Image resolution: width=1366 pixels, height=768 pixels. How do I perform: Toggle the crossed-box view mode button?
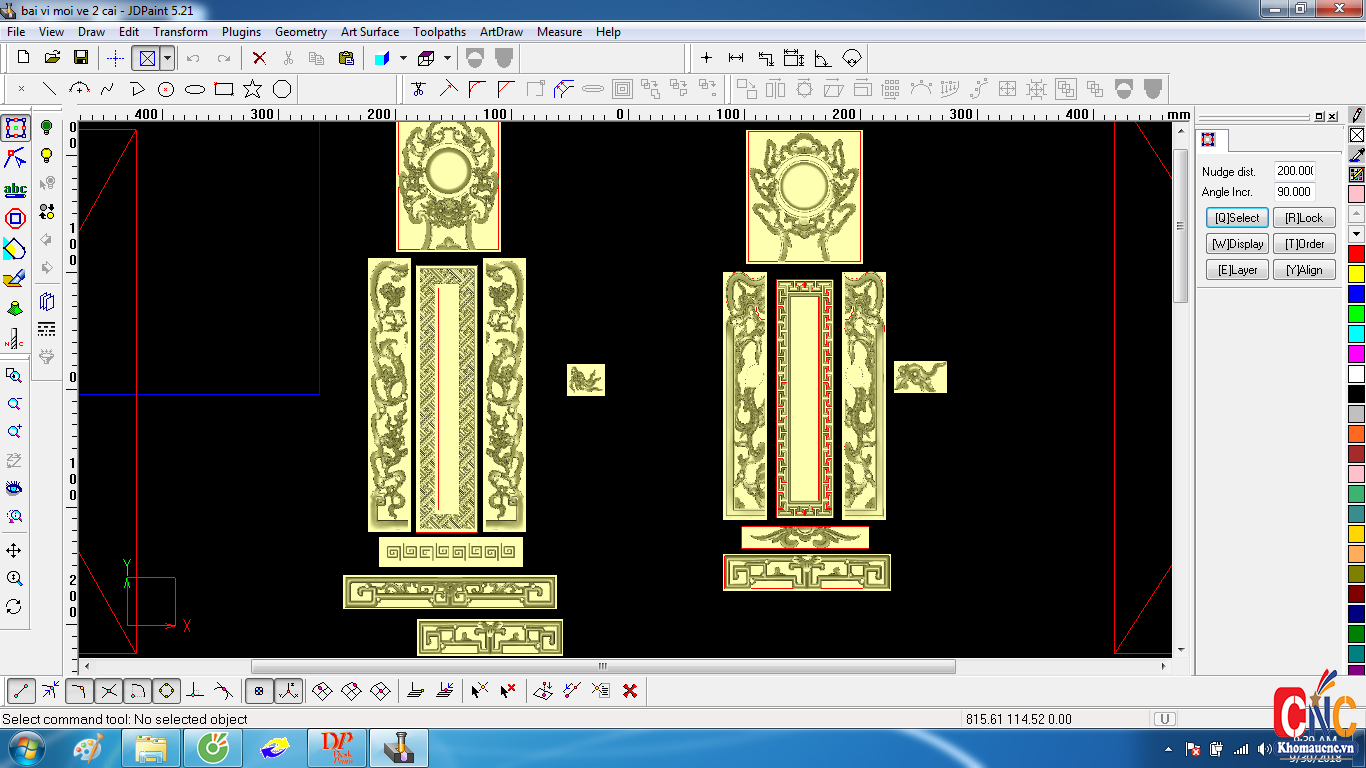point(147,58)
